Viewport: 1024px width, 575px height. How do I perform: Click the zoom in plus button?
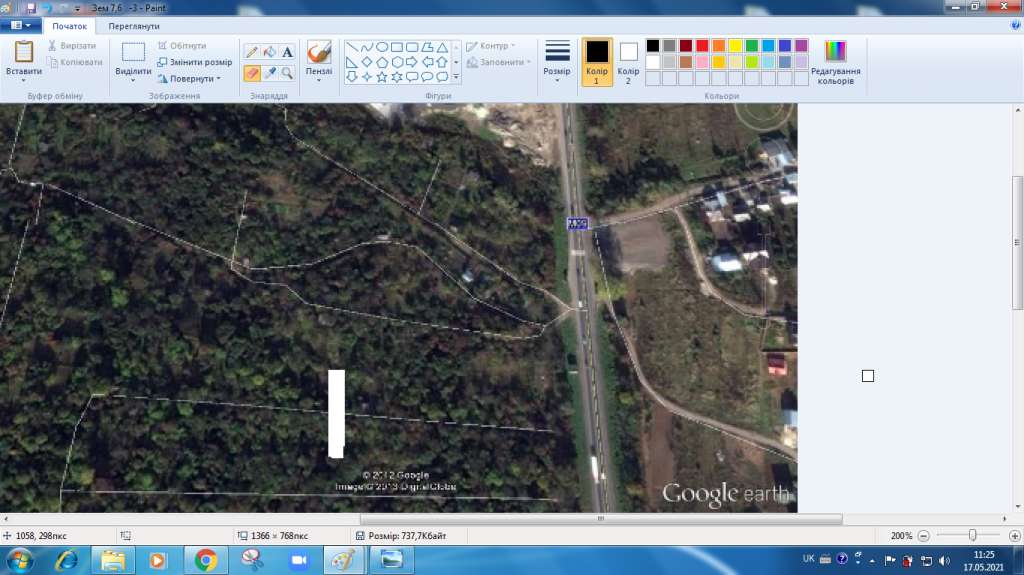tap(1012, 535)
